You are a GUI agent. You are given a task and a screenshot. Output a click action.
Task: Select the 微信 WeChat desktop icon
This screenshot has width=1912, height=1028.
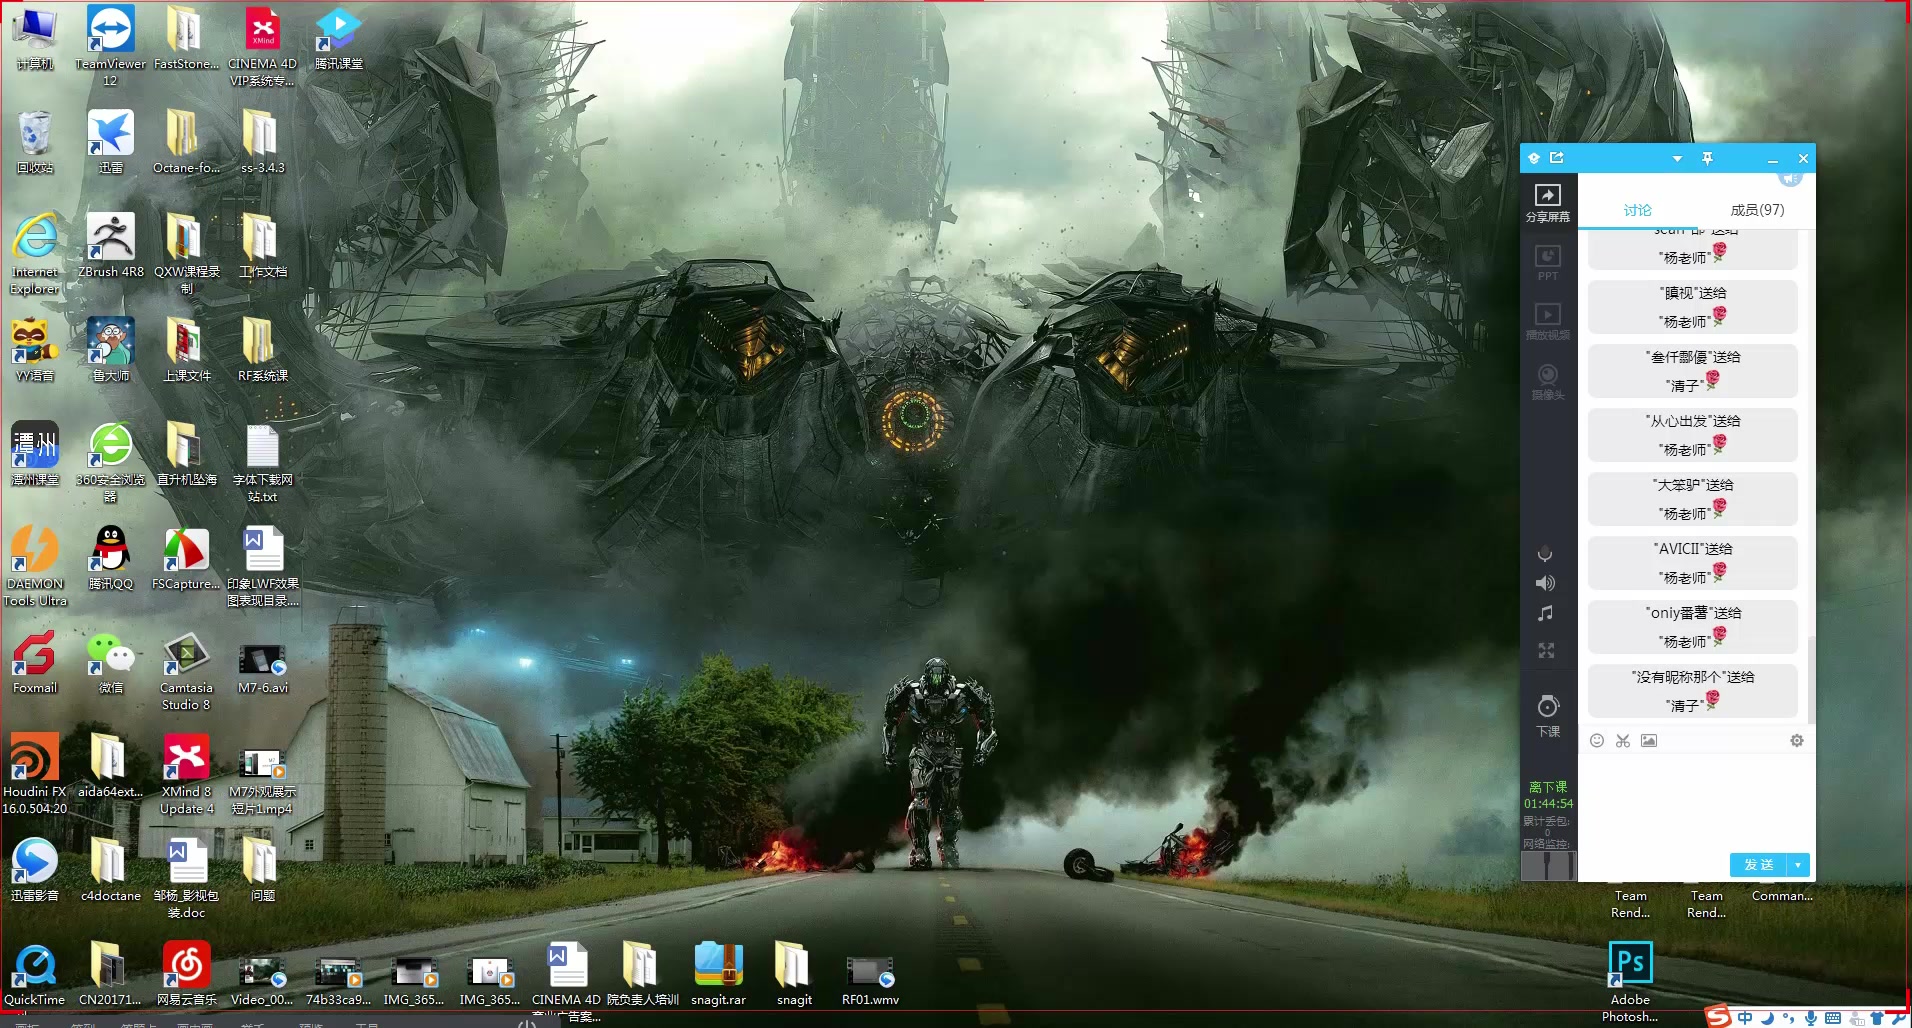110,661
